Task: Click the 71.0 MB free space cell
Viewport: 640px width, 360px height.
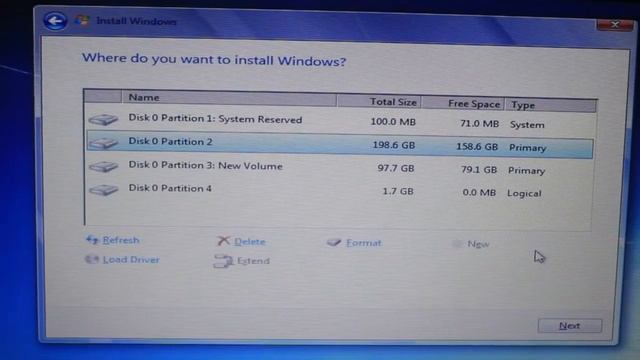Action: tap(480, 123)
